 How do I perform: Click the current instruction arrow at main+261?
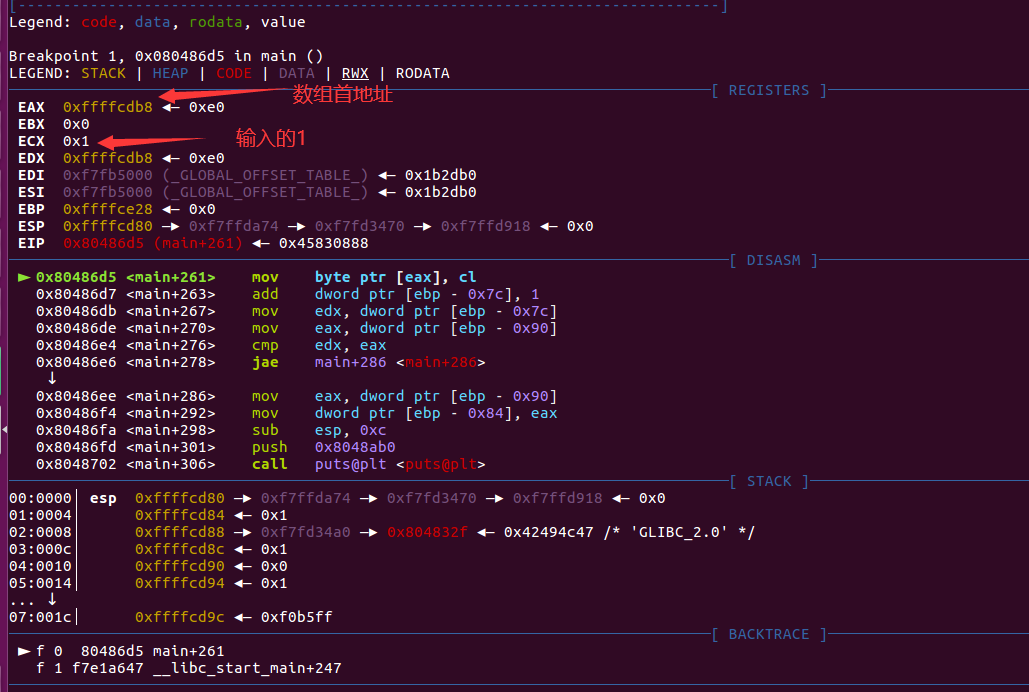[24, 278]
